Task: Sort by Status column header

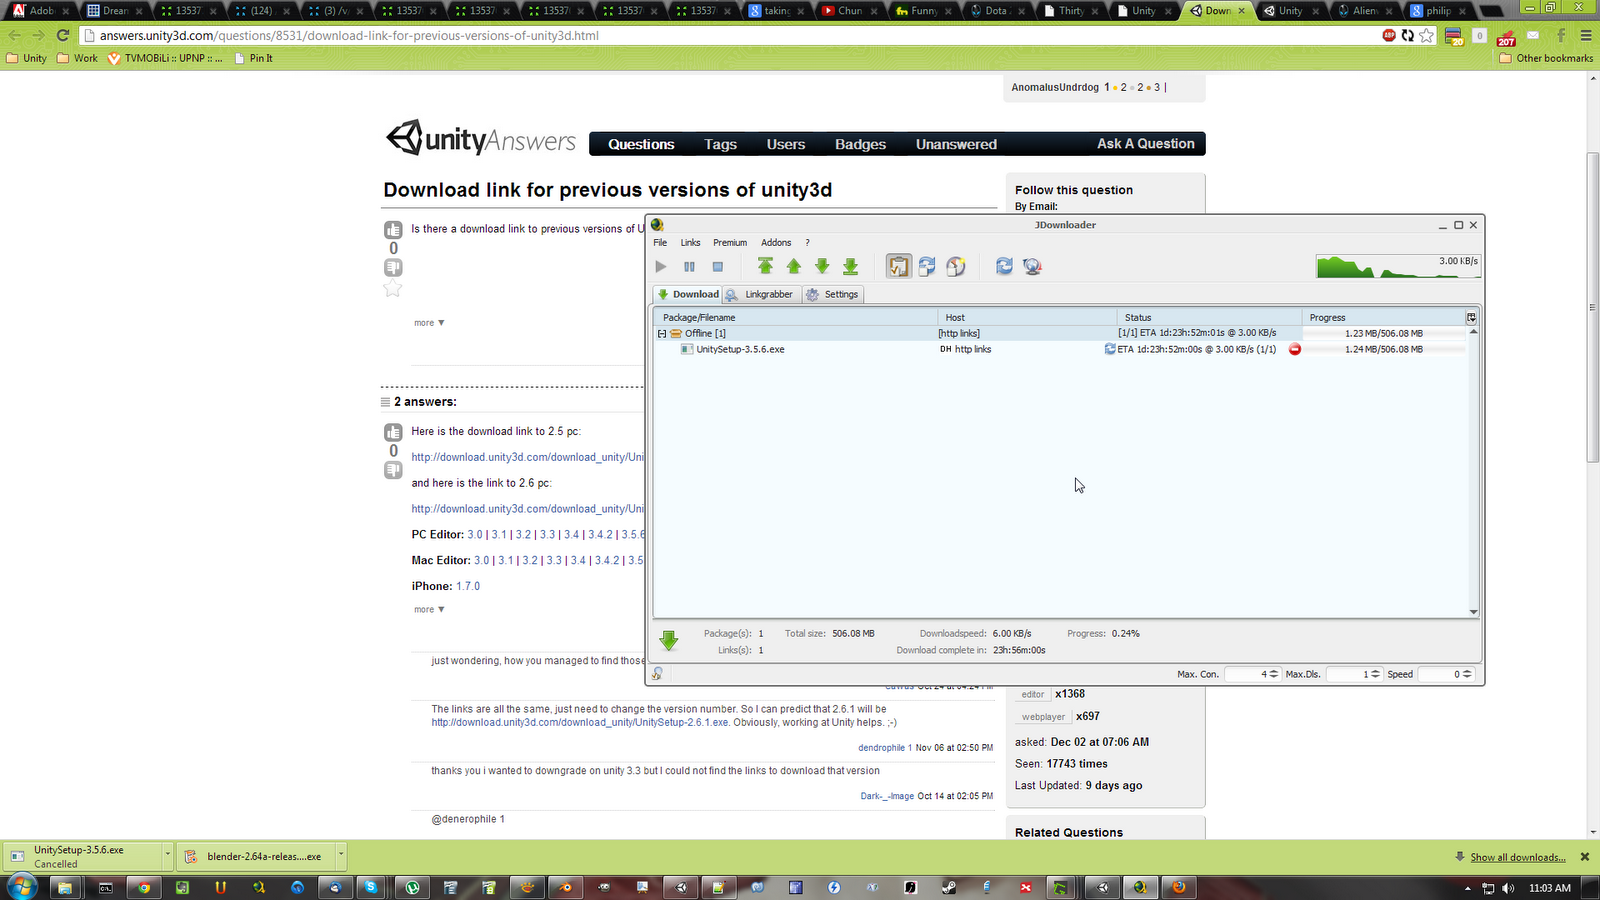Action: coord(1209,318)
